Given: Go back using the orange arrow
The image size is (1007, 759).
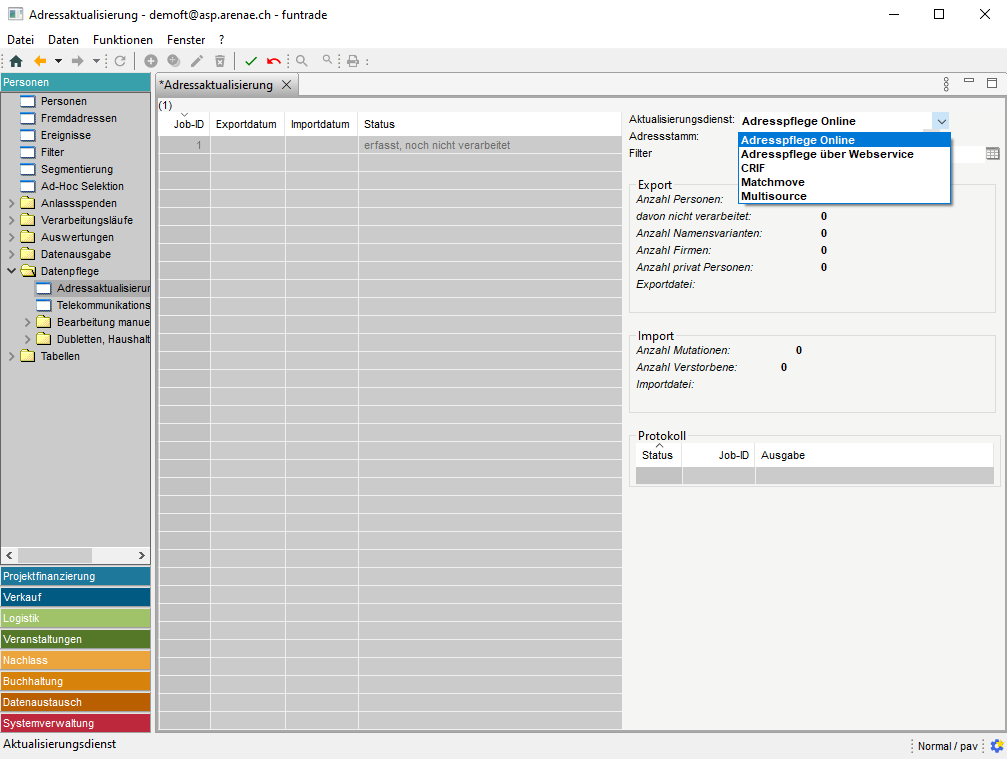Looking at the screenshot, I should click(41, 61).
